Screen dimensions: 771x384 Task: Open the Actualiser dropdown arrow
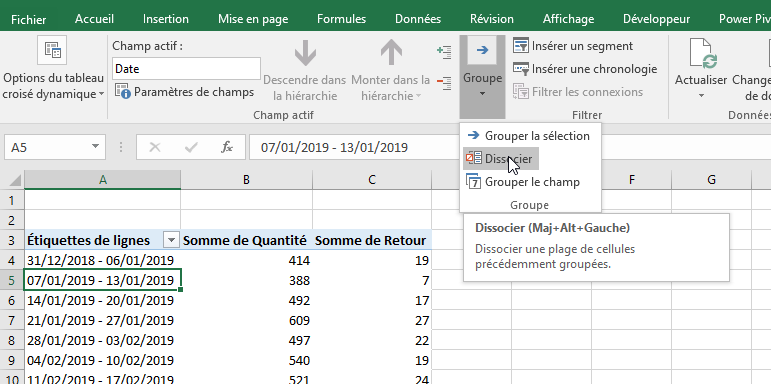[x=701, y=95]
